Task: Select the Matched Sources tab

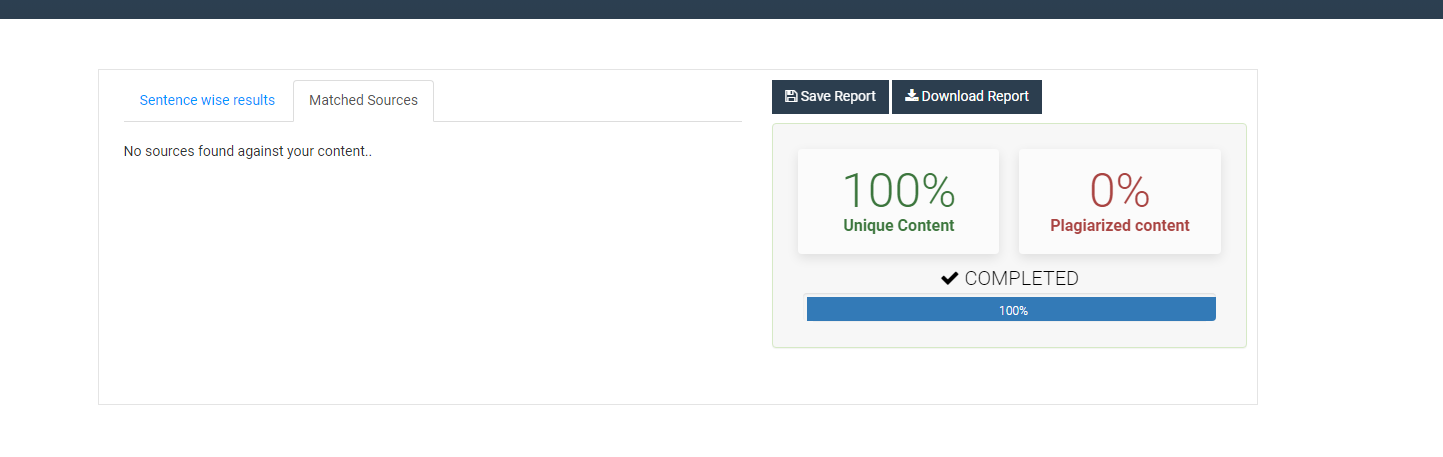Action: 363,100
